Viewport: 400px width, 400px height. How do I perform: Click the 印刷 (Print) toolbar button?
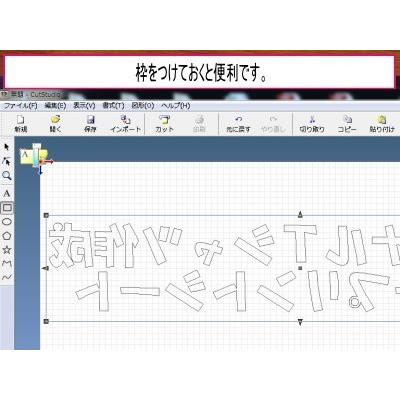click(199, 124)
